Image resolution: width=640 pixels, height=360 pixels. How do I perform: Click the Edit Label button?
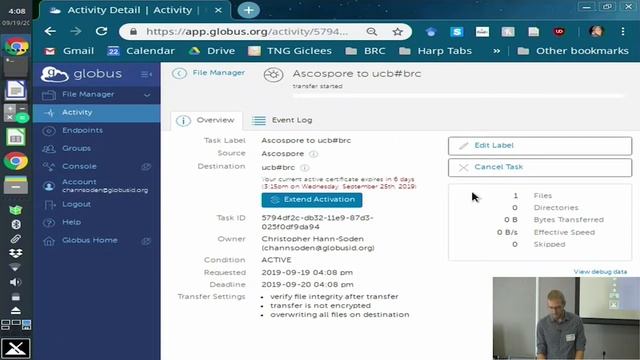click(x=540, y=146)
